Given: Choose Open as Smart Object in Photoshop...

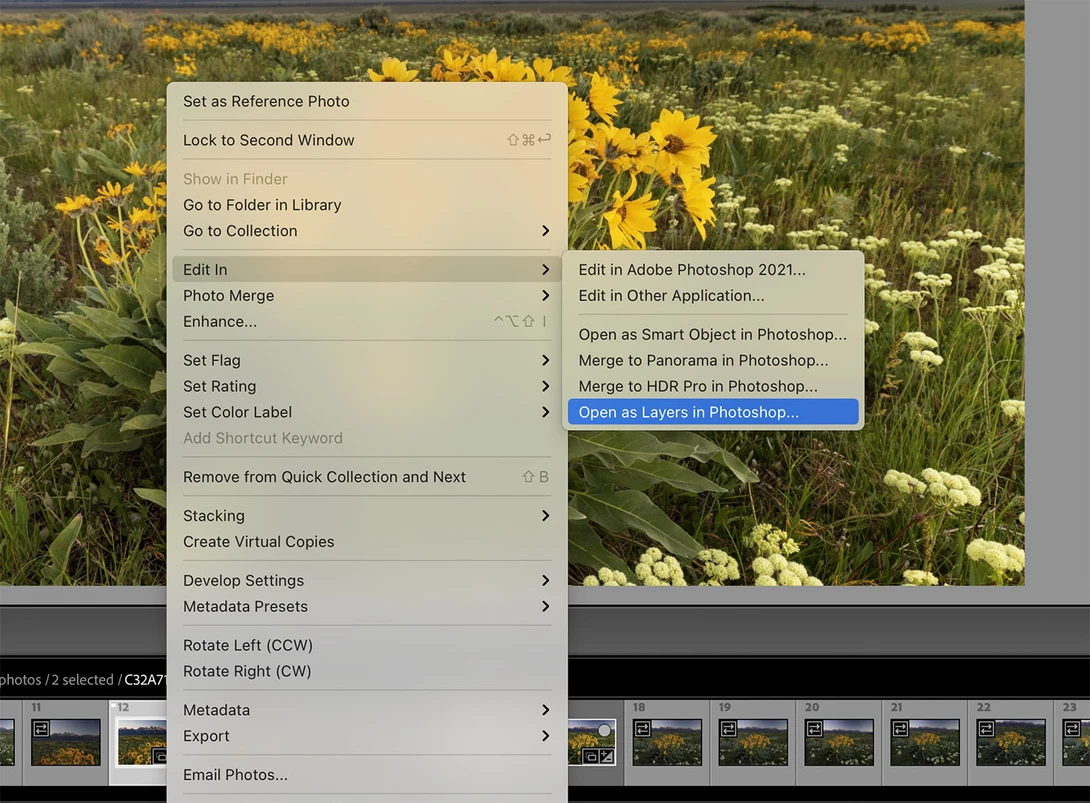Looking at the screenshot, I should click(713, 334).
